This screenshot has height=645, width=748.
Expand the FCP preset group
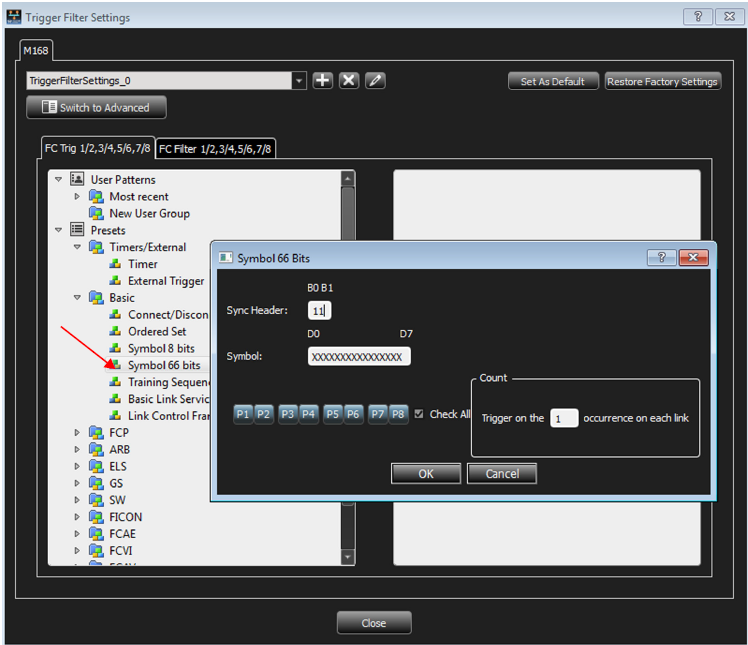[77, 433]
